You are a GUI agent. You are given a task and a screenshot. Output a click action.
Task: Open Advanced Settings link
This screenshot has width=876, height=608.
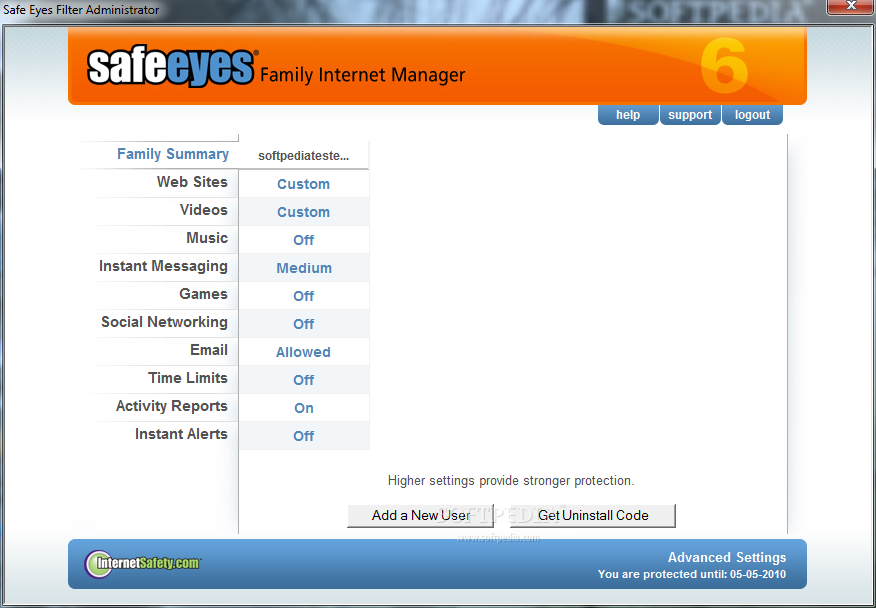(x=727, y=557)
